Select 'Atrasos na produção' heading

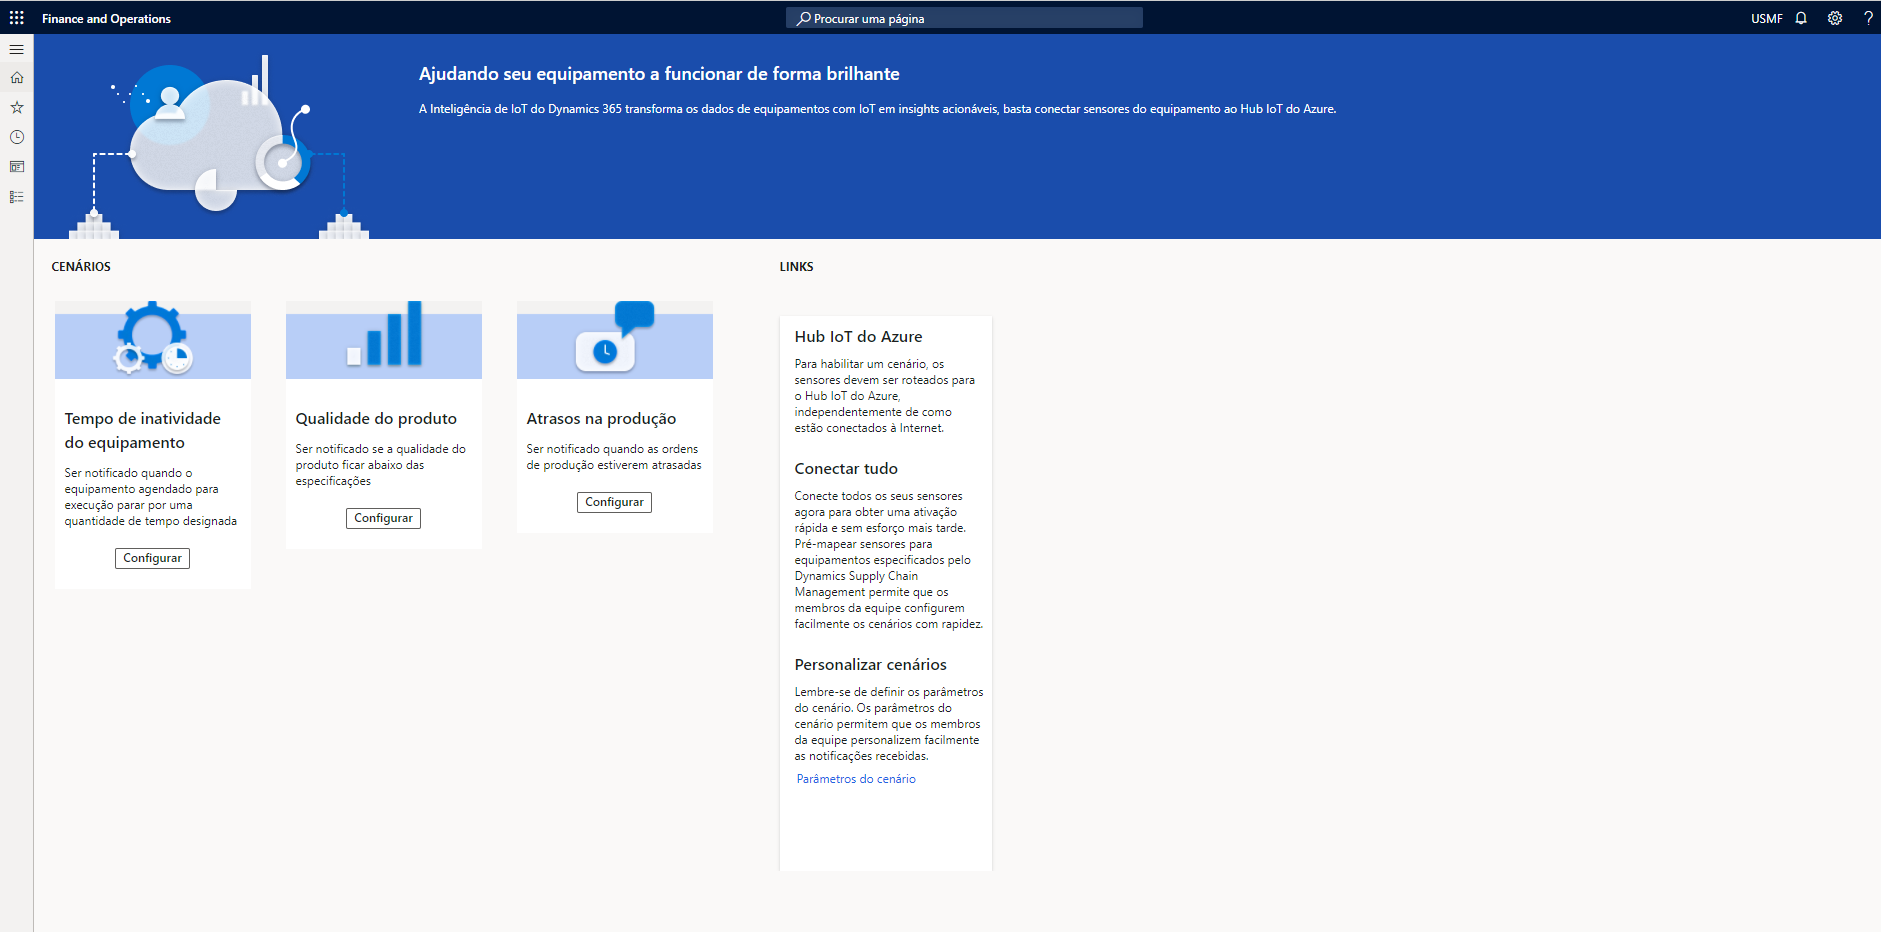pyautogui.click(x=601, y=419)
